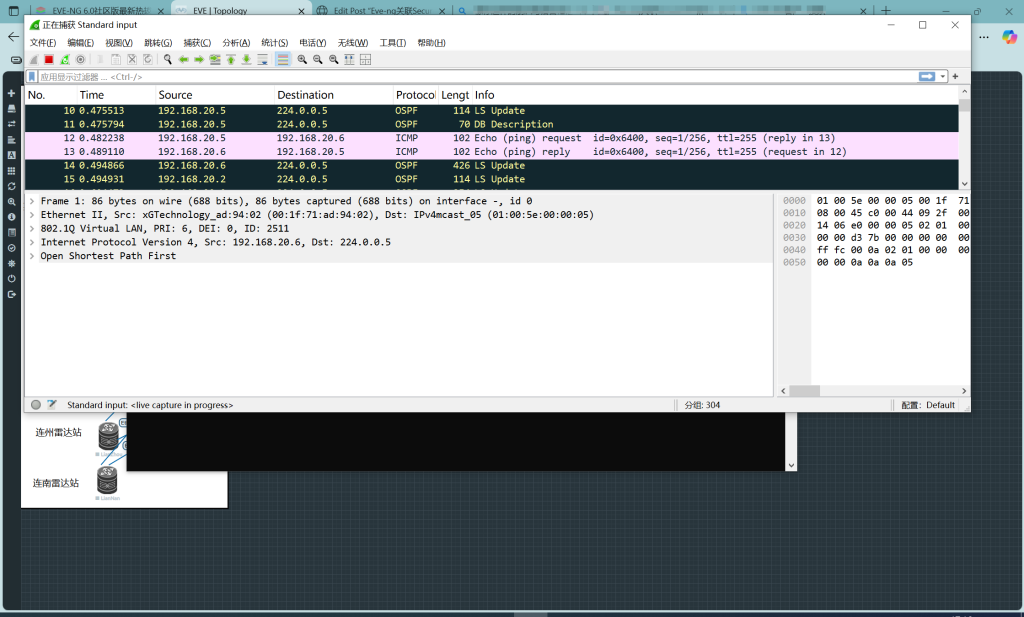Jump to the last packet in the toolbar
This screenshot has width=1024, height=617.
coord(246,60)
